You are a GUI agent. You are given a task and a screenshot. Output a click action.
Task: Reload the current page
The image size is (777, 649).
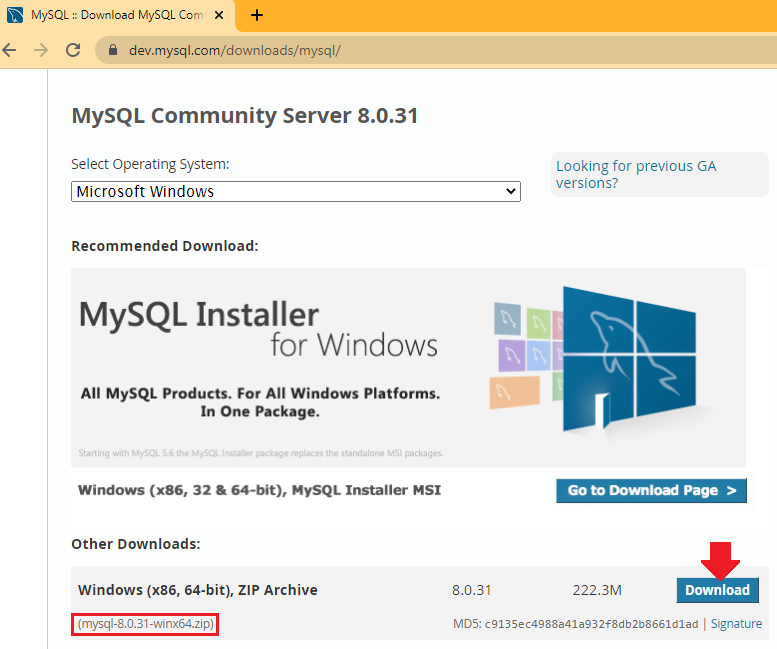tap(73, 49)
